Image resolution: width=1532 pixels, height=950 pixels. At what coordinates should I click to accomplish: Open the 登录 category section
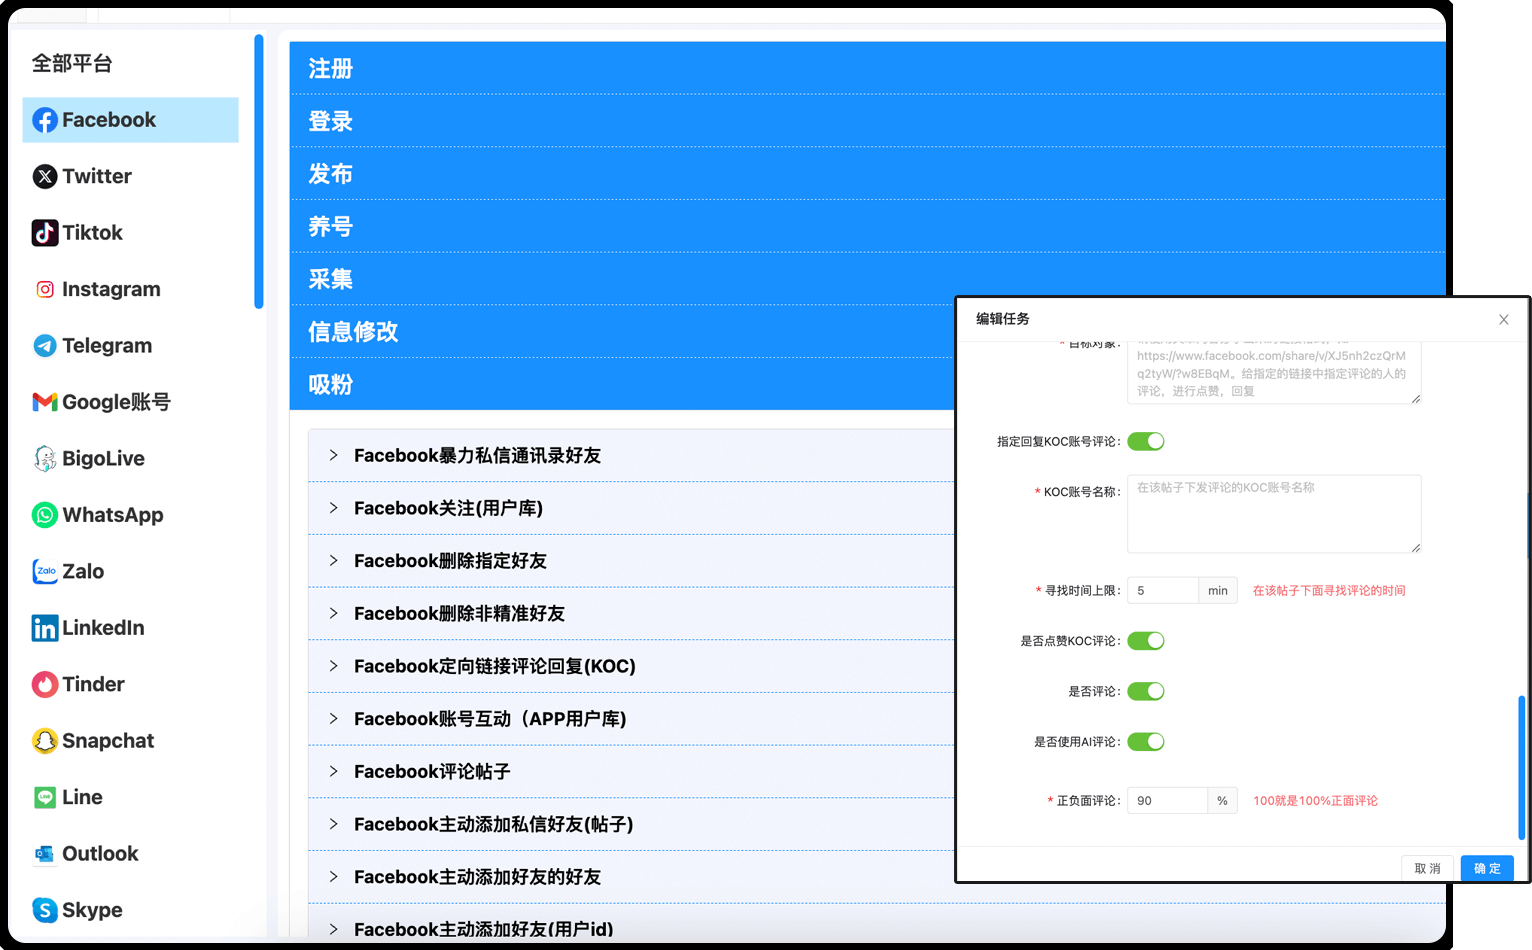click(x=867, y=121)
